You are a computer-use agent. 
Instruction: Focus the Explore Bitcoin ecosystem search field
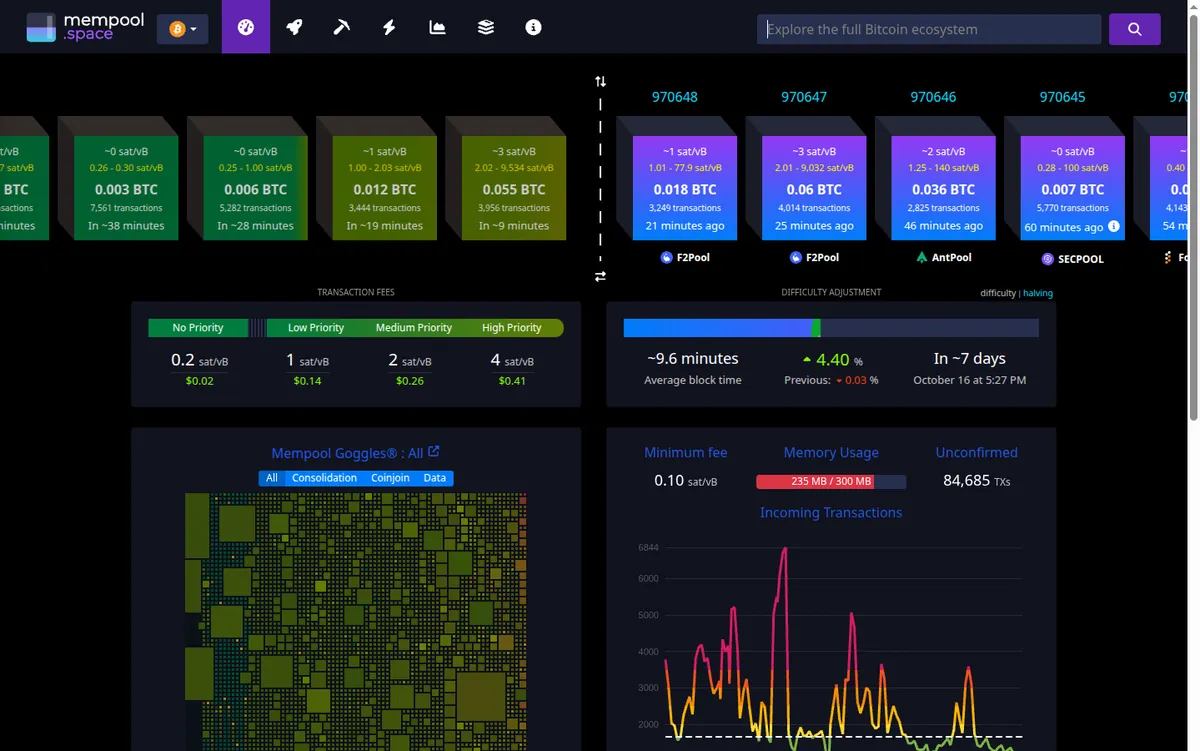pyautogui.click(x=929, y=29)
